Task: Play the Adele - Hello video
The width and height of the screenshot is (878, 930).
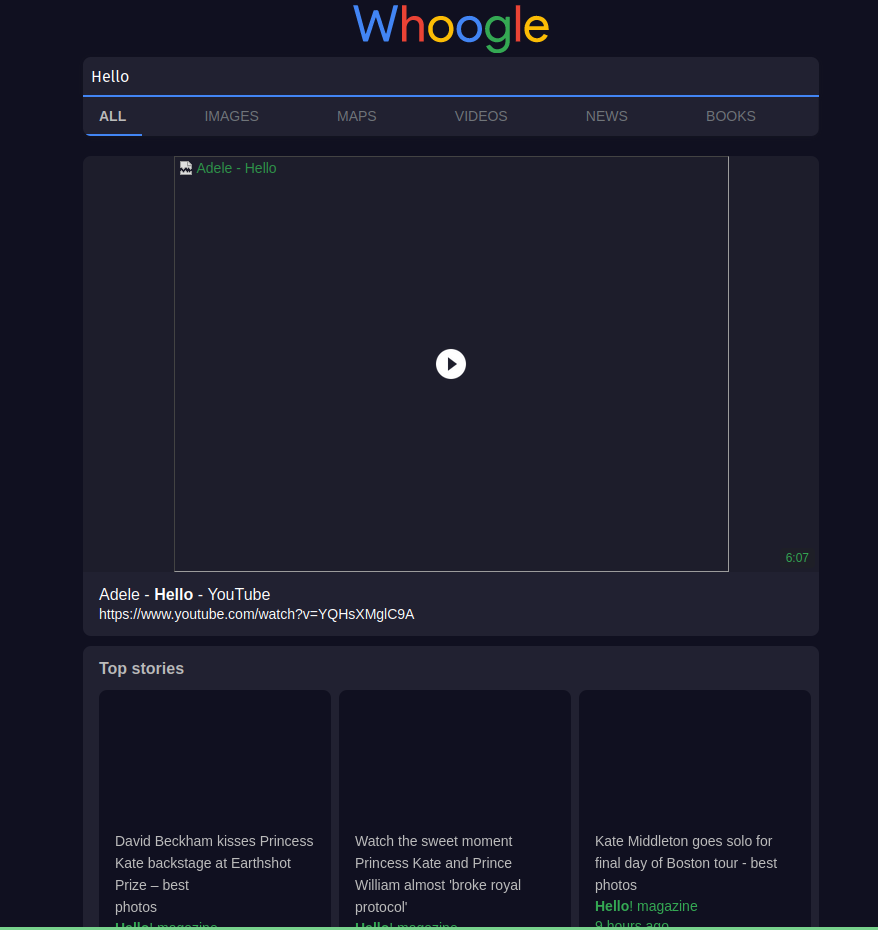Action: (x=451, y=364)
